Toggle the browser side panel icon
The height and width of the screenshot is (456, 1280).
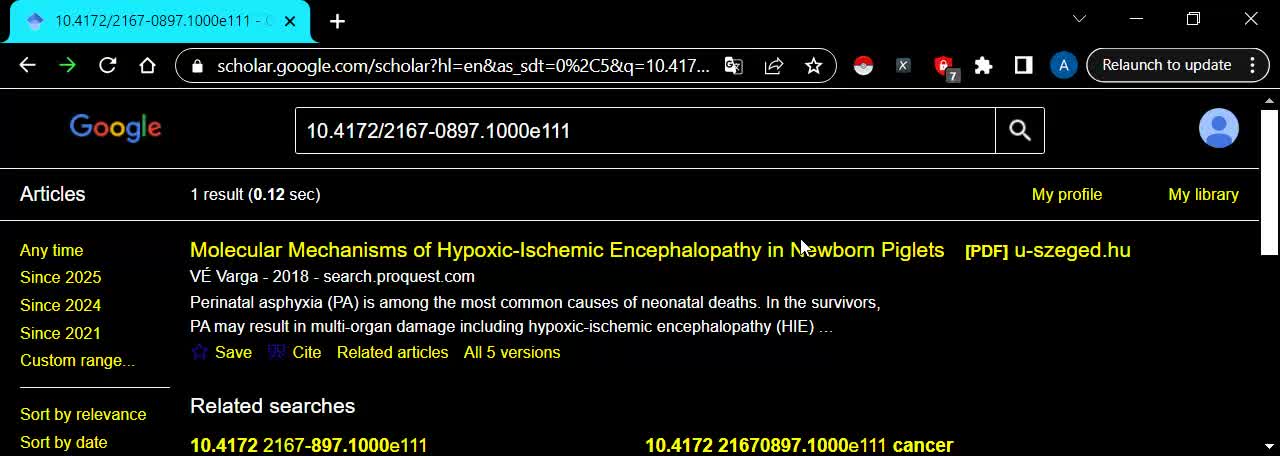click(1023, 66)
